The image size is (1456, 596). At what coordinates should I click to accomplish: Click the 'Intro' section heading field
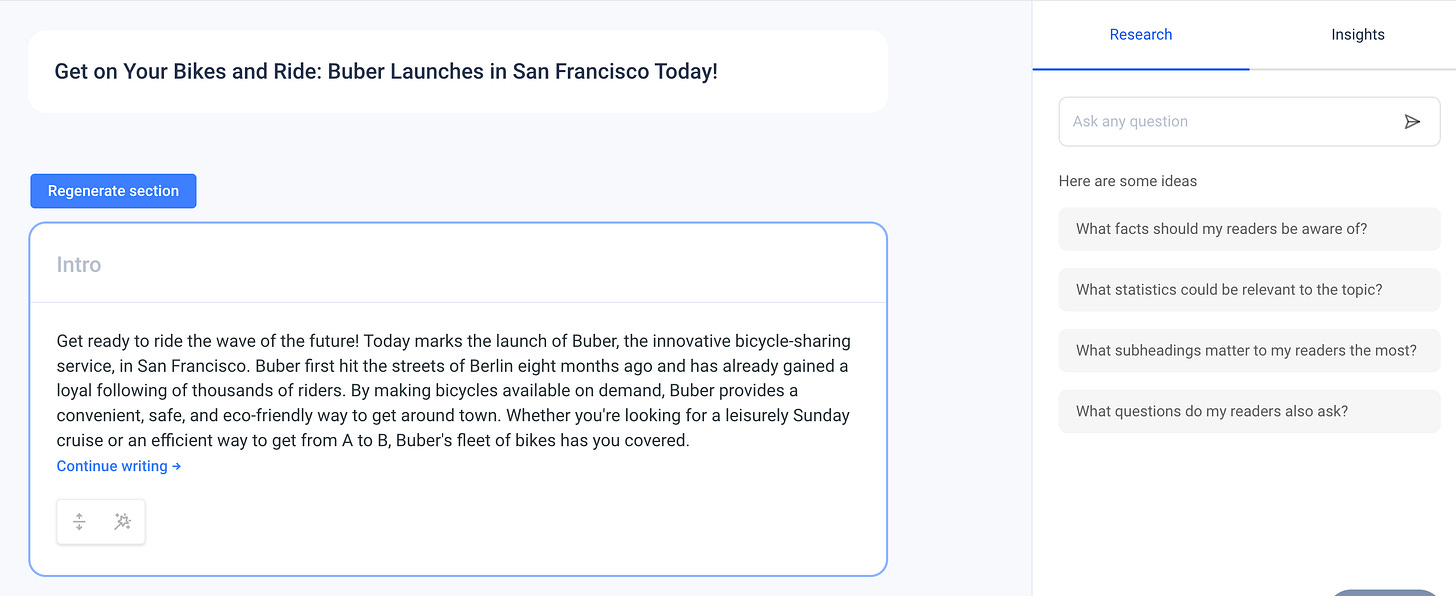coord(458,265)
